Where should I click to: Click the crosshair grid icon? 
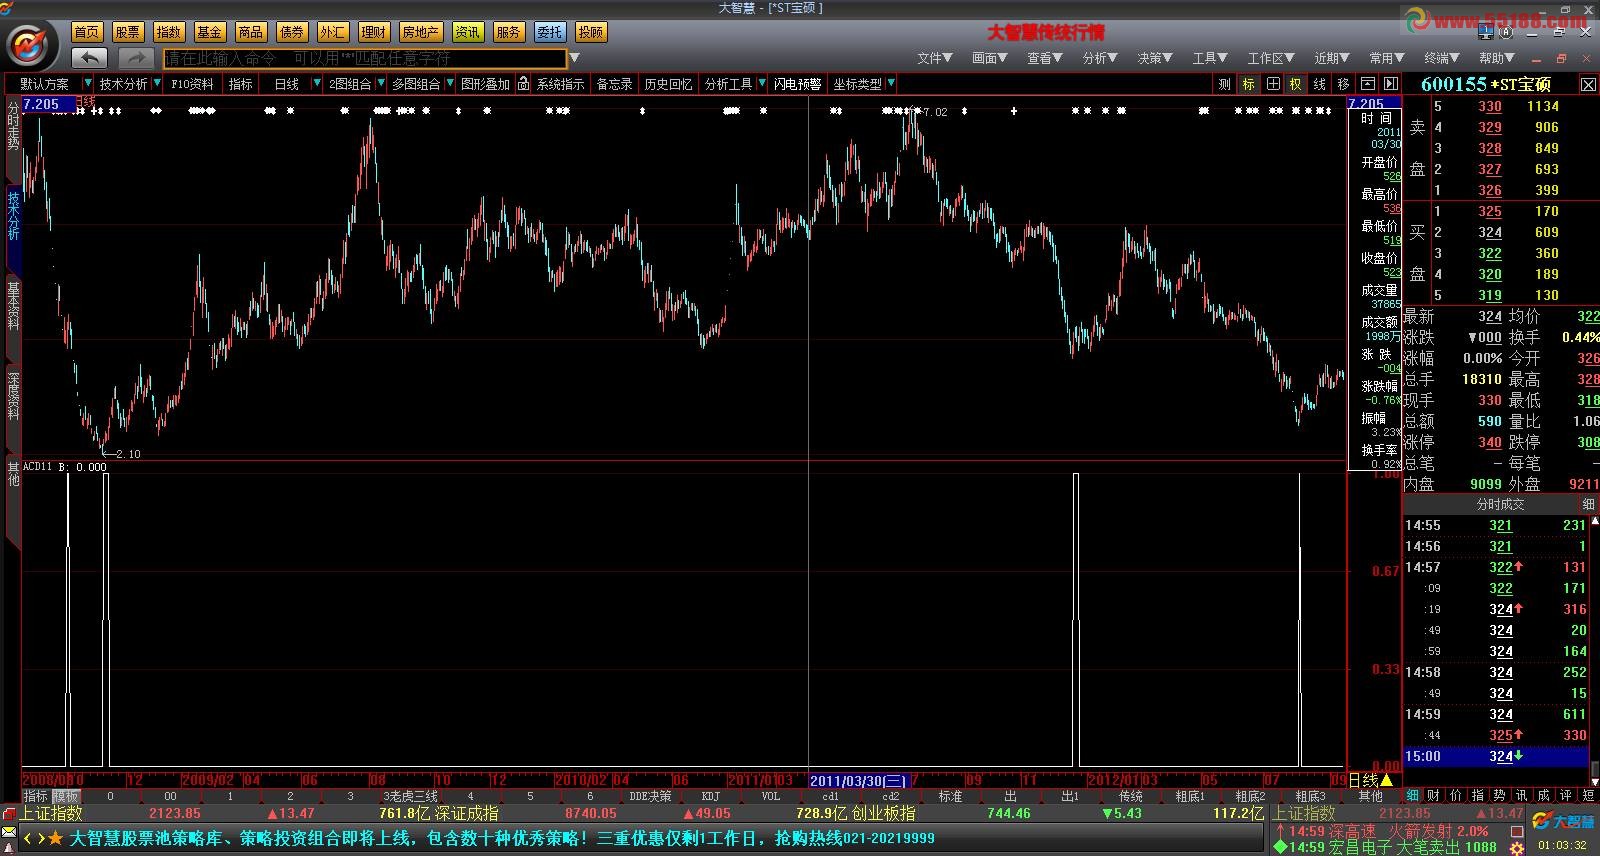click(x=1272, y=84)
